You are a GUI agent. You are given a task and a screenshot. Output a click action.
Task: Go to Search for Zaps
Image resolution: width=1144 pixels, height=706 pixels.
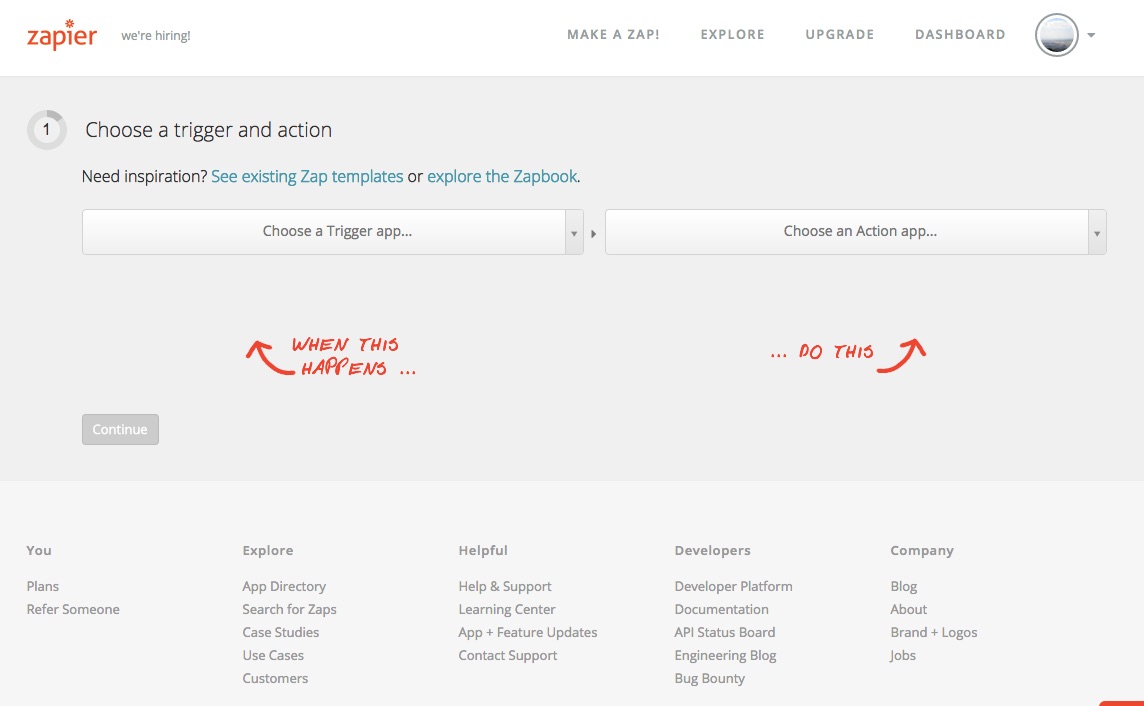(289, 609)
